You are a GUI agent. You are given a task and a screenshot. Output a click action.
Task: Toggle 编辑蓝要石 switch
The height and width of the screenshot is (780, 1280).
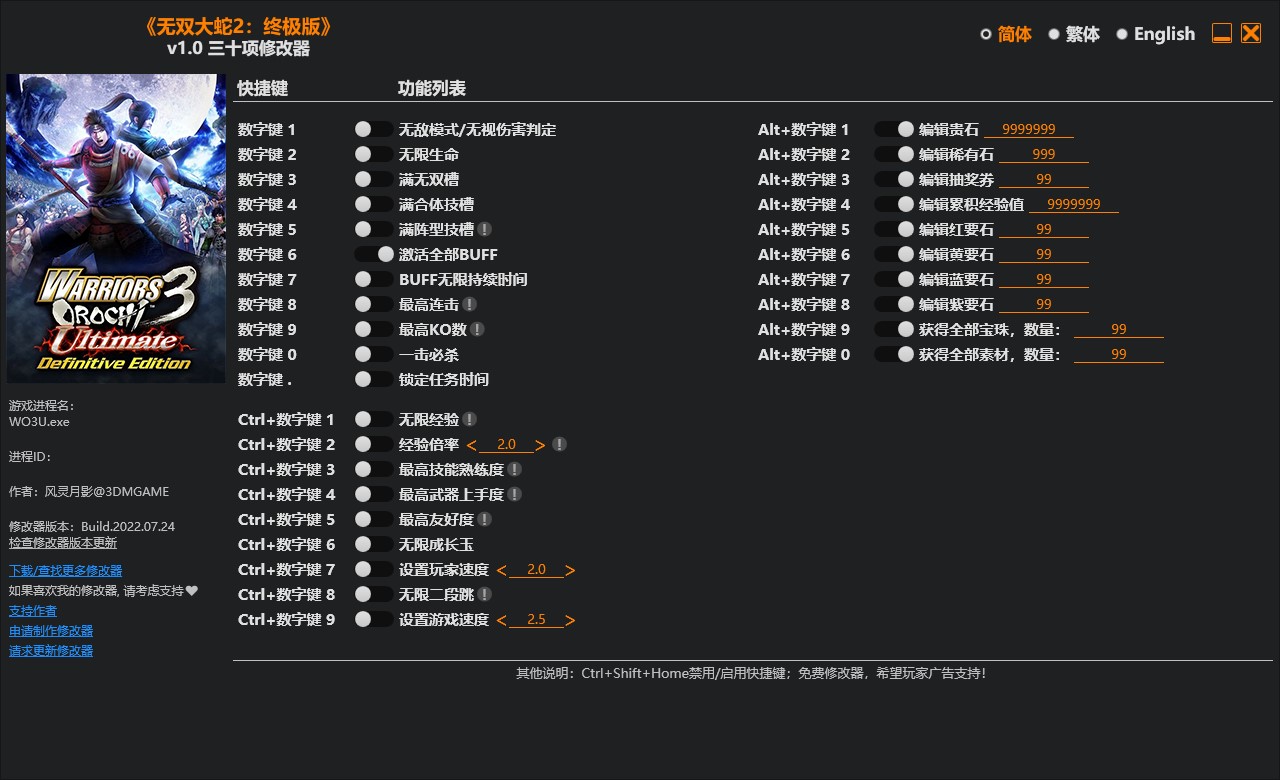click(x=894, y=279)
